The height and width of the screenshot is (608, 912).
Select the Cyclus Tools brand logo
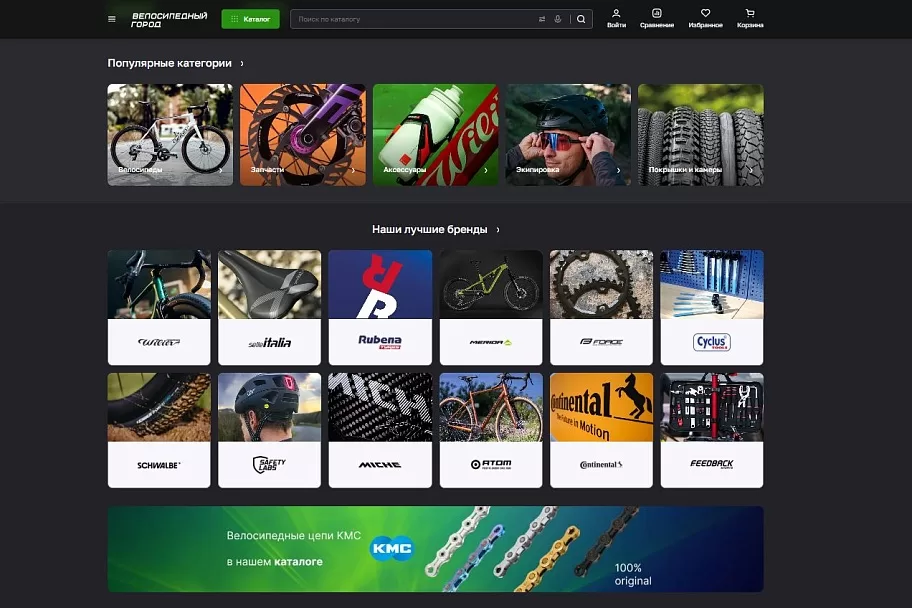coord(712,342)
